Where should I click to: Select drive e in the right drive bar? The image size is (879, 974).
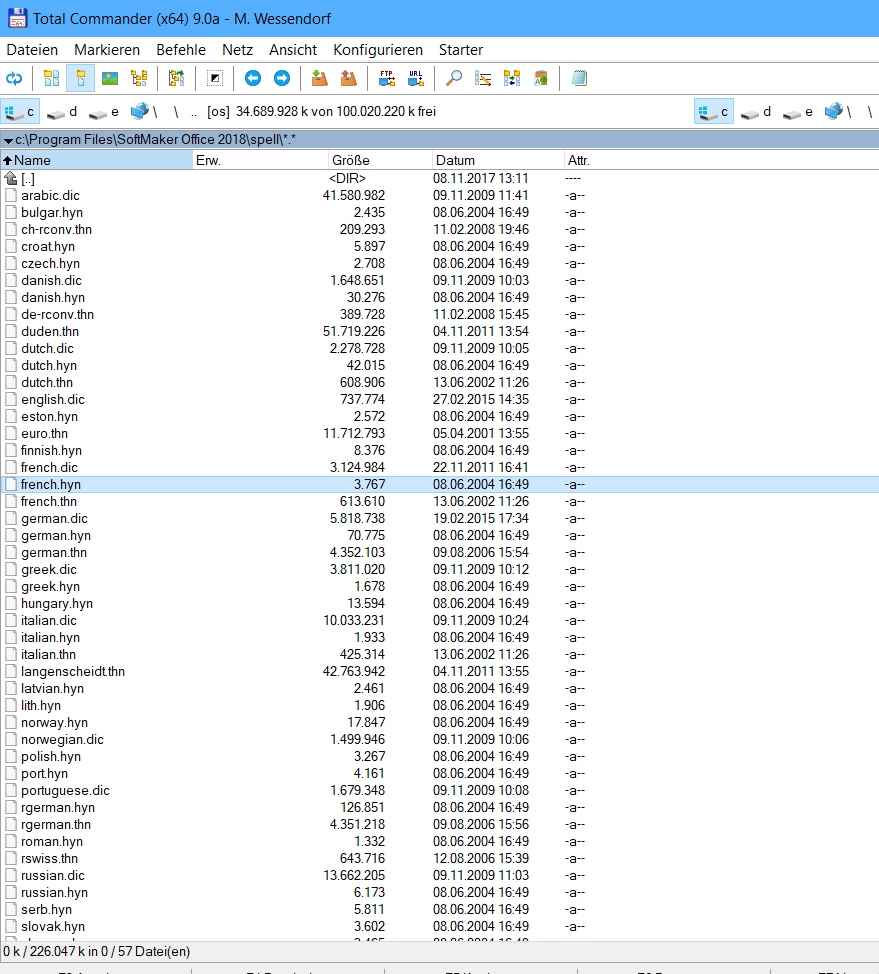pyautogui.click(x=798, y=112)
